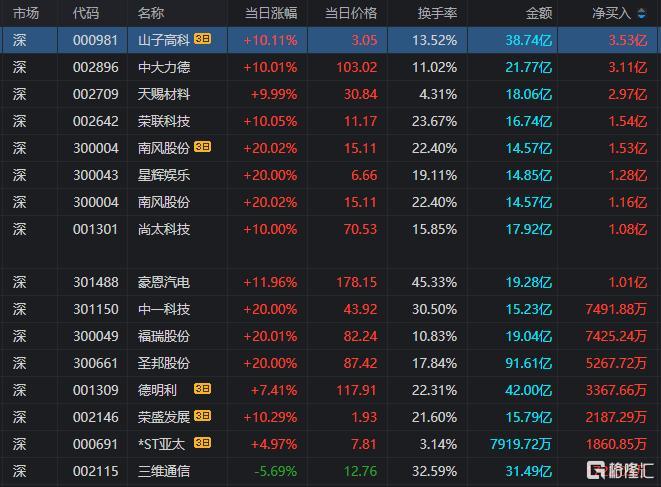
Task: Select stock code 002642
Action: (96, 121)
